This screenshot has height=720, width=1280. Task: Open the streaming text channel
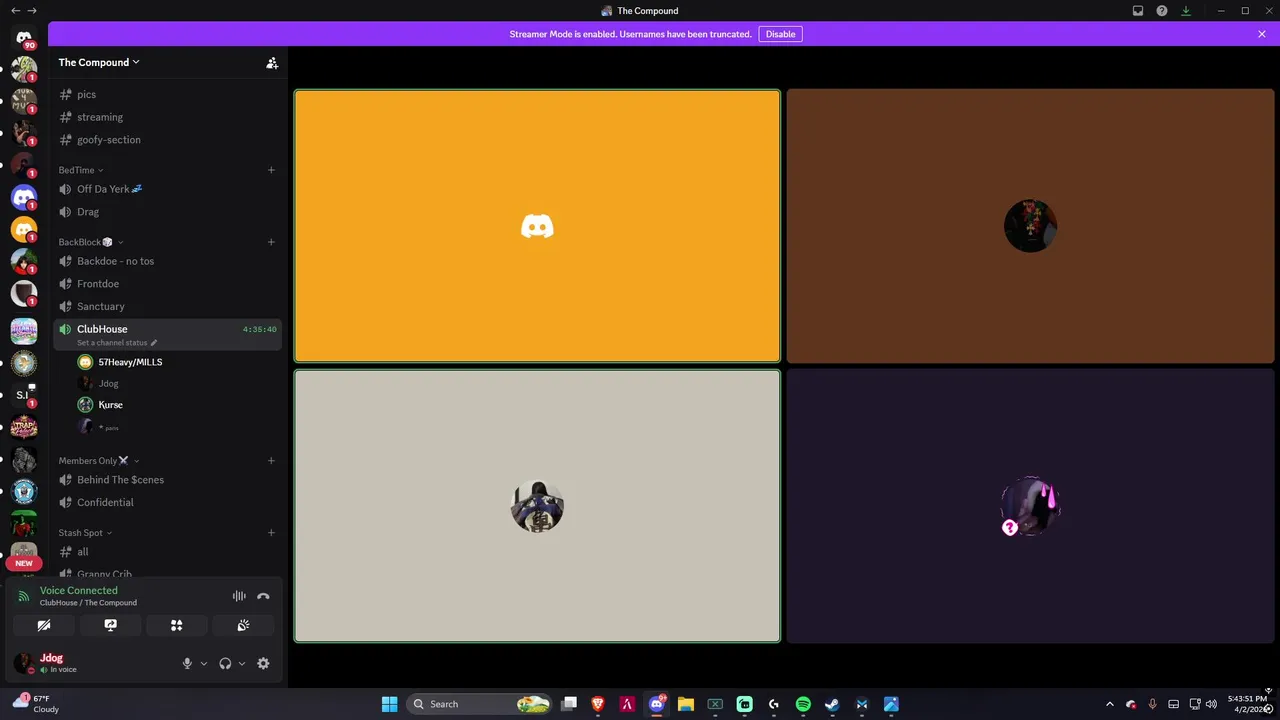pos(166,117)
